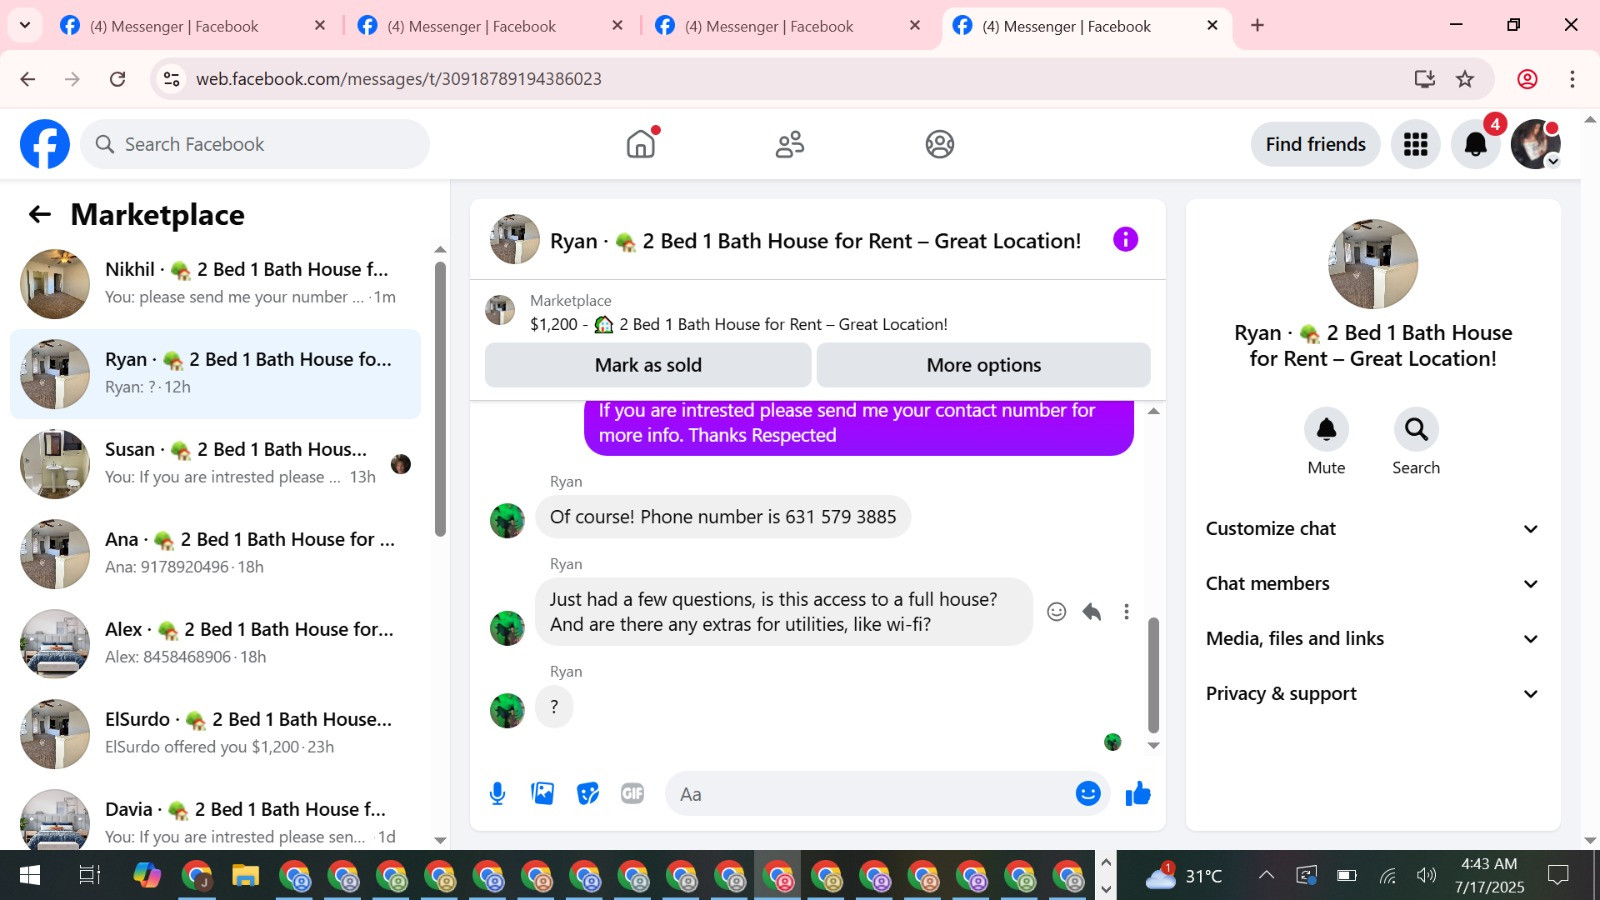This screenshot has height=900, width=1600.
Task: Click the browser address bar URL
Action: tap(399, 79)
